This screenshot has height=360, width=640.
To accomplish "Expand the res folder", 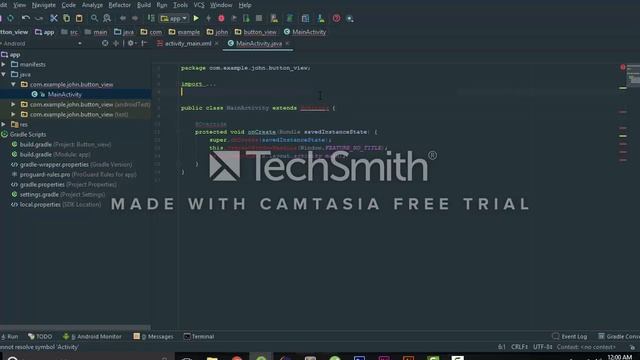I will coord(4,124).
